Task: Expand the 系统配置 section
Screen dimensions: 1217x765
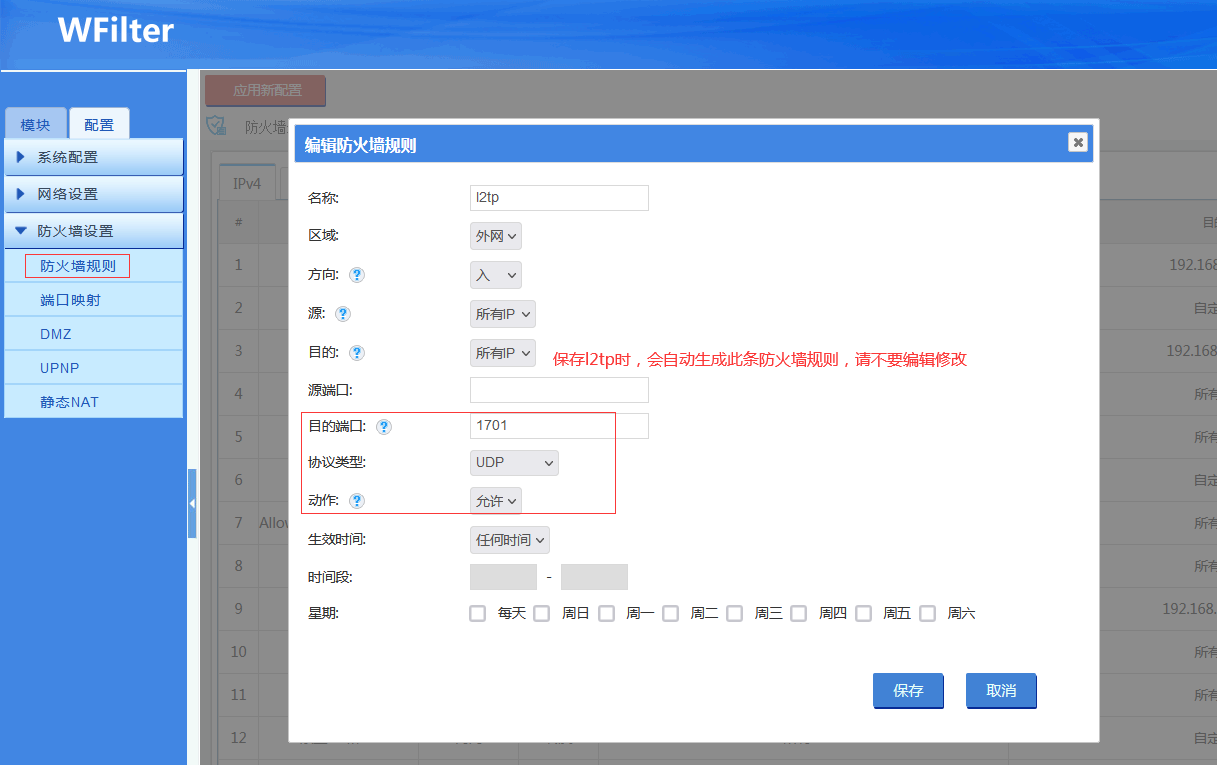Action: click(x=94, y=157)
